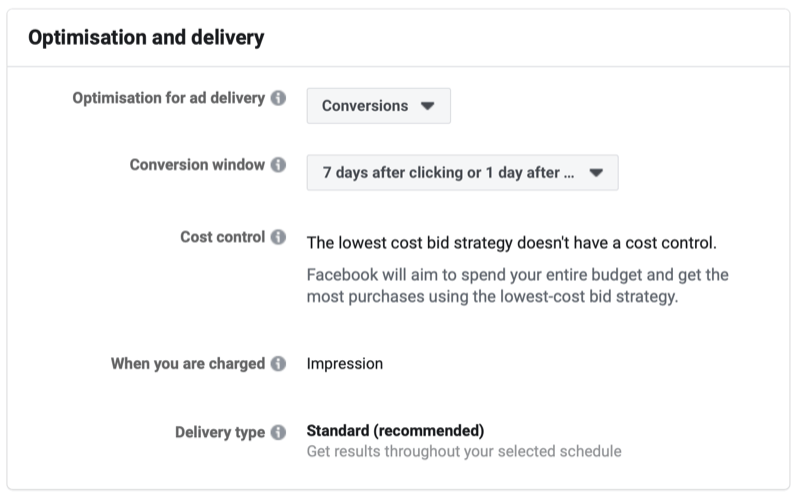Click the Impression charge setting
Screen dimensions: 800x501
[344, 364]
